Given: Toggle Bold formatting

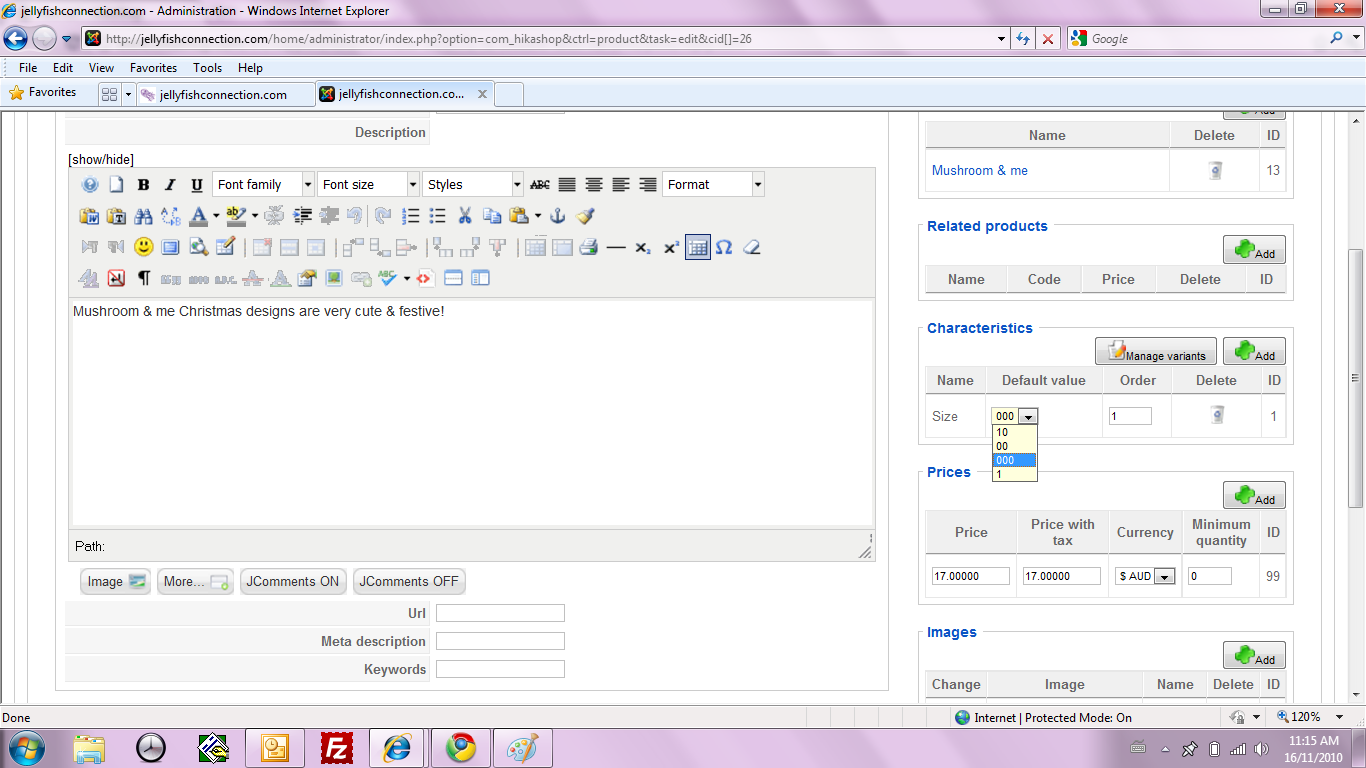Looking at the screenshot, I should (143, 185).
